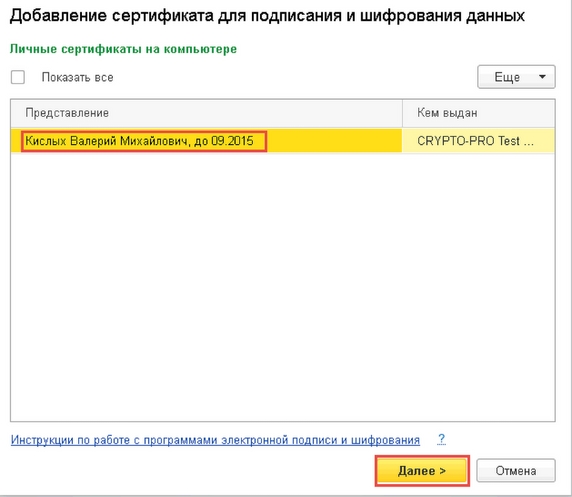Proceed with the "Далее >" button
The image size is (572, 497).
click(422, 471)
